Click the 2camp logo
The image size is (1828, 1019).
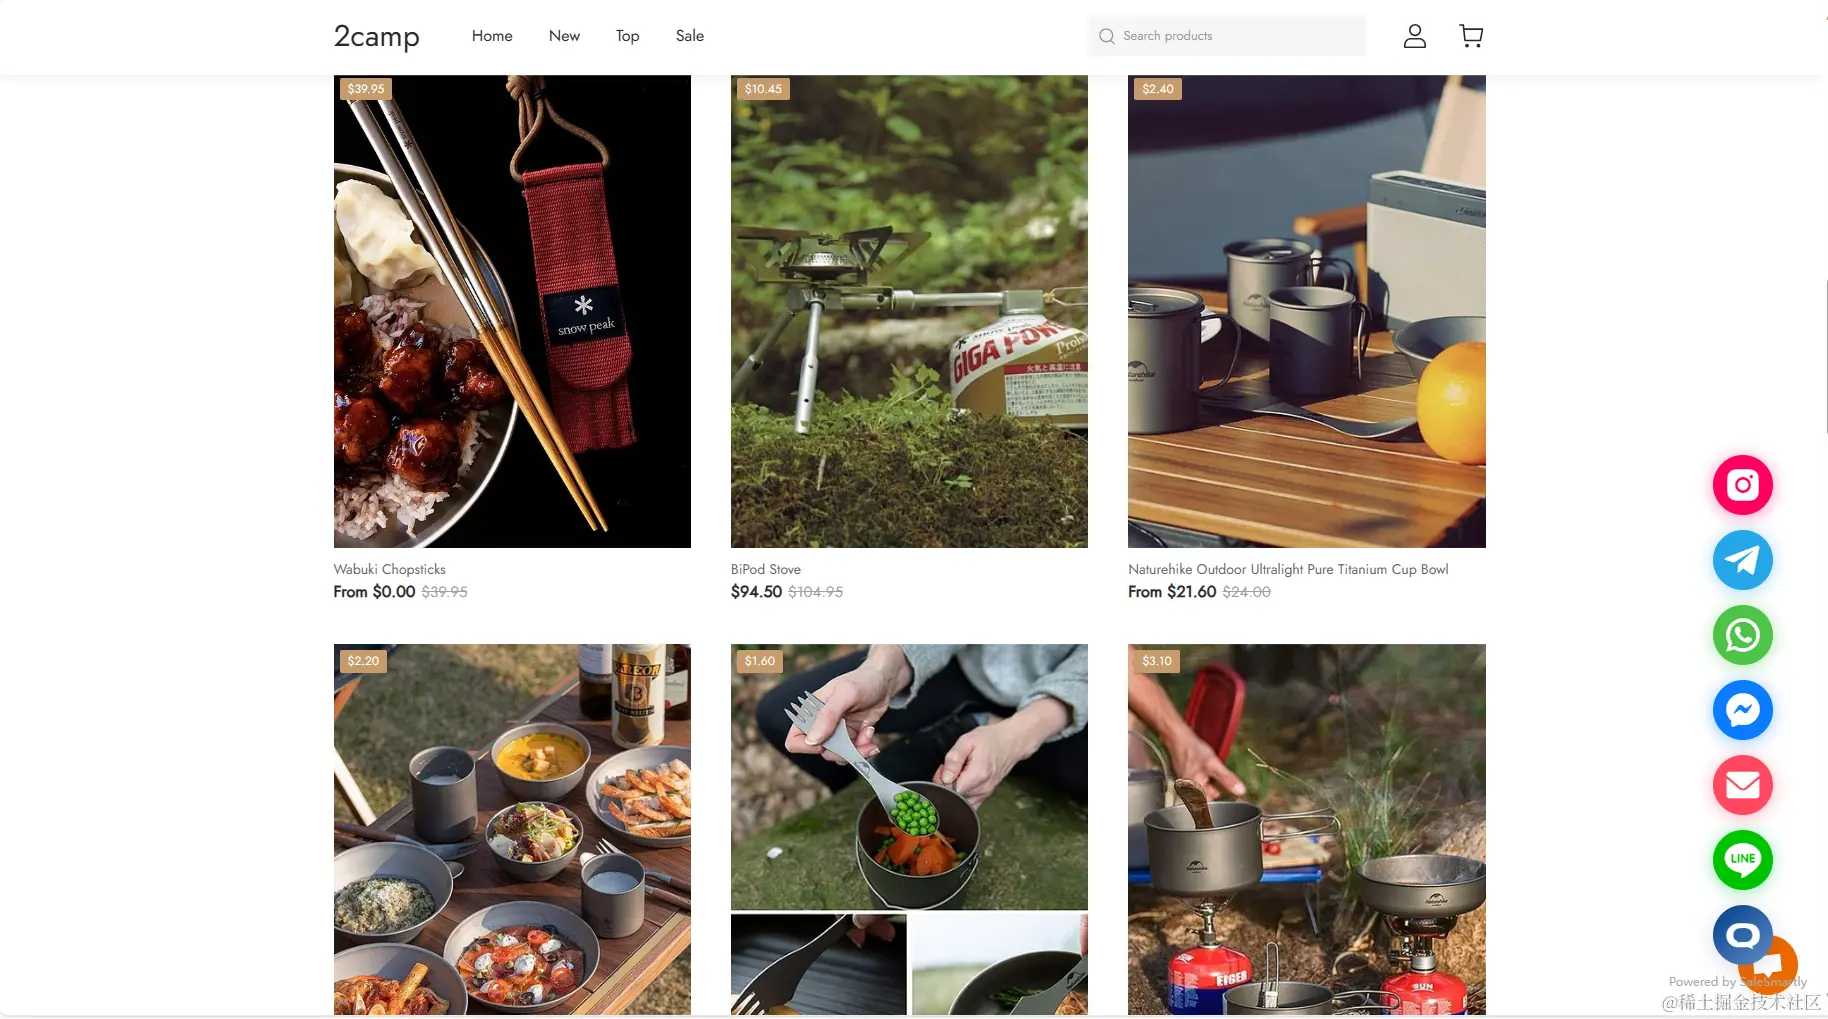(376, 36)
